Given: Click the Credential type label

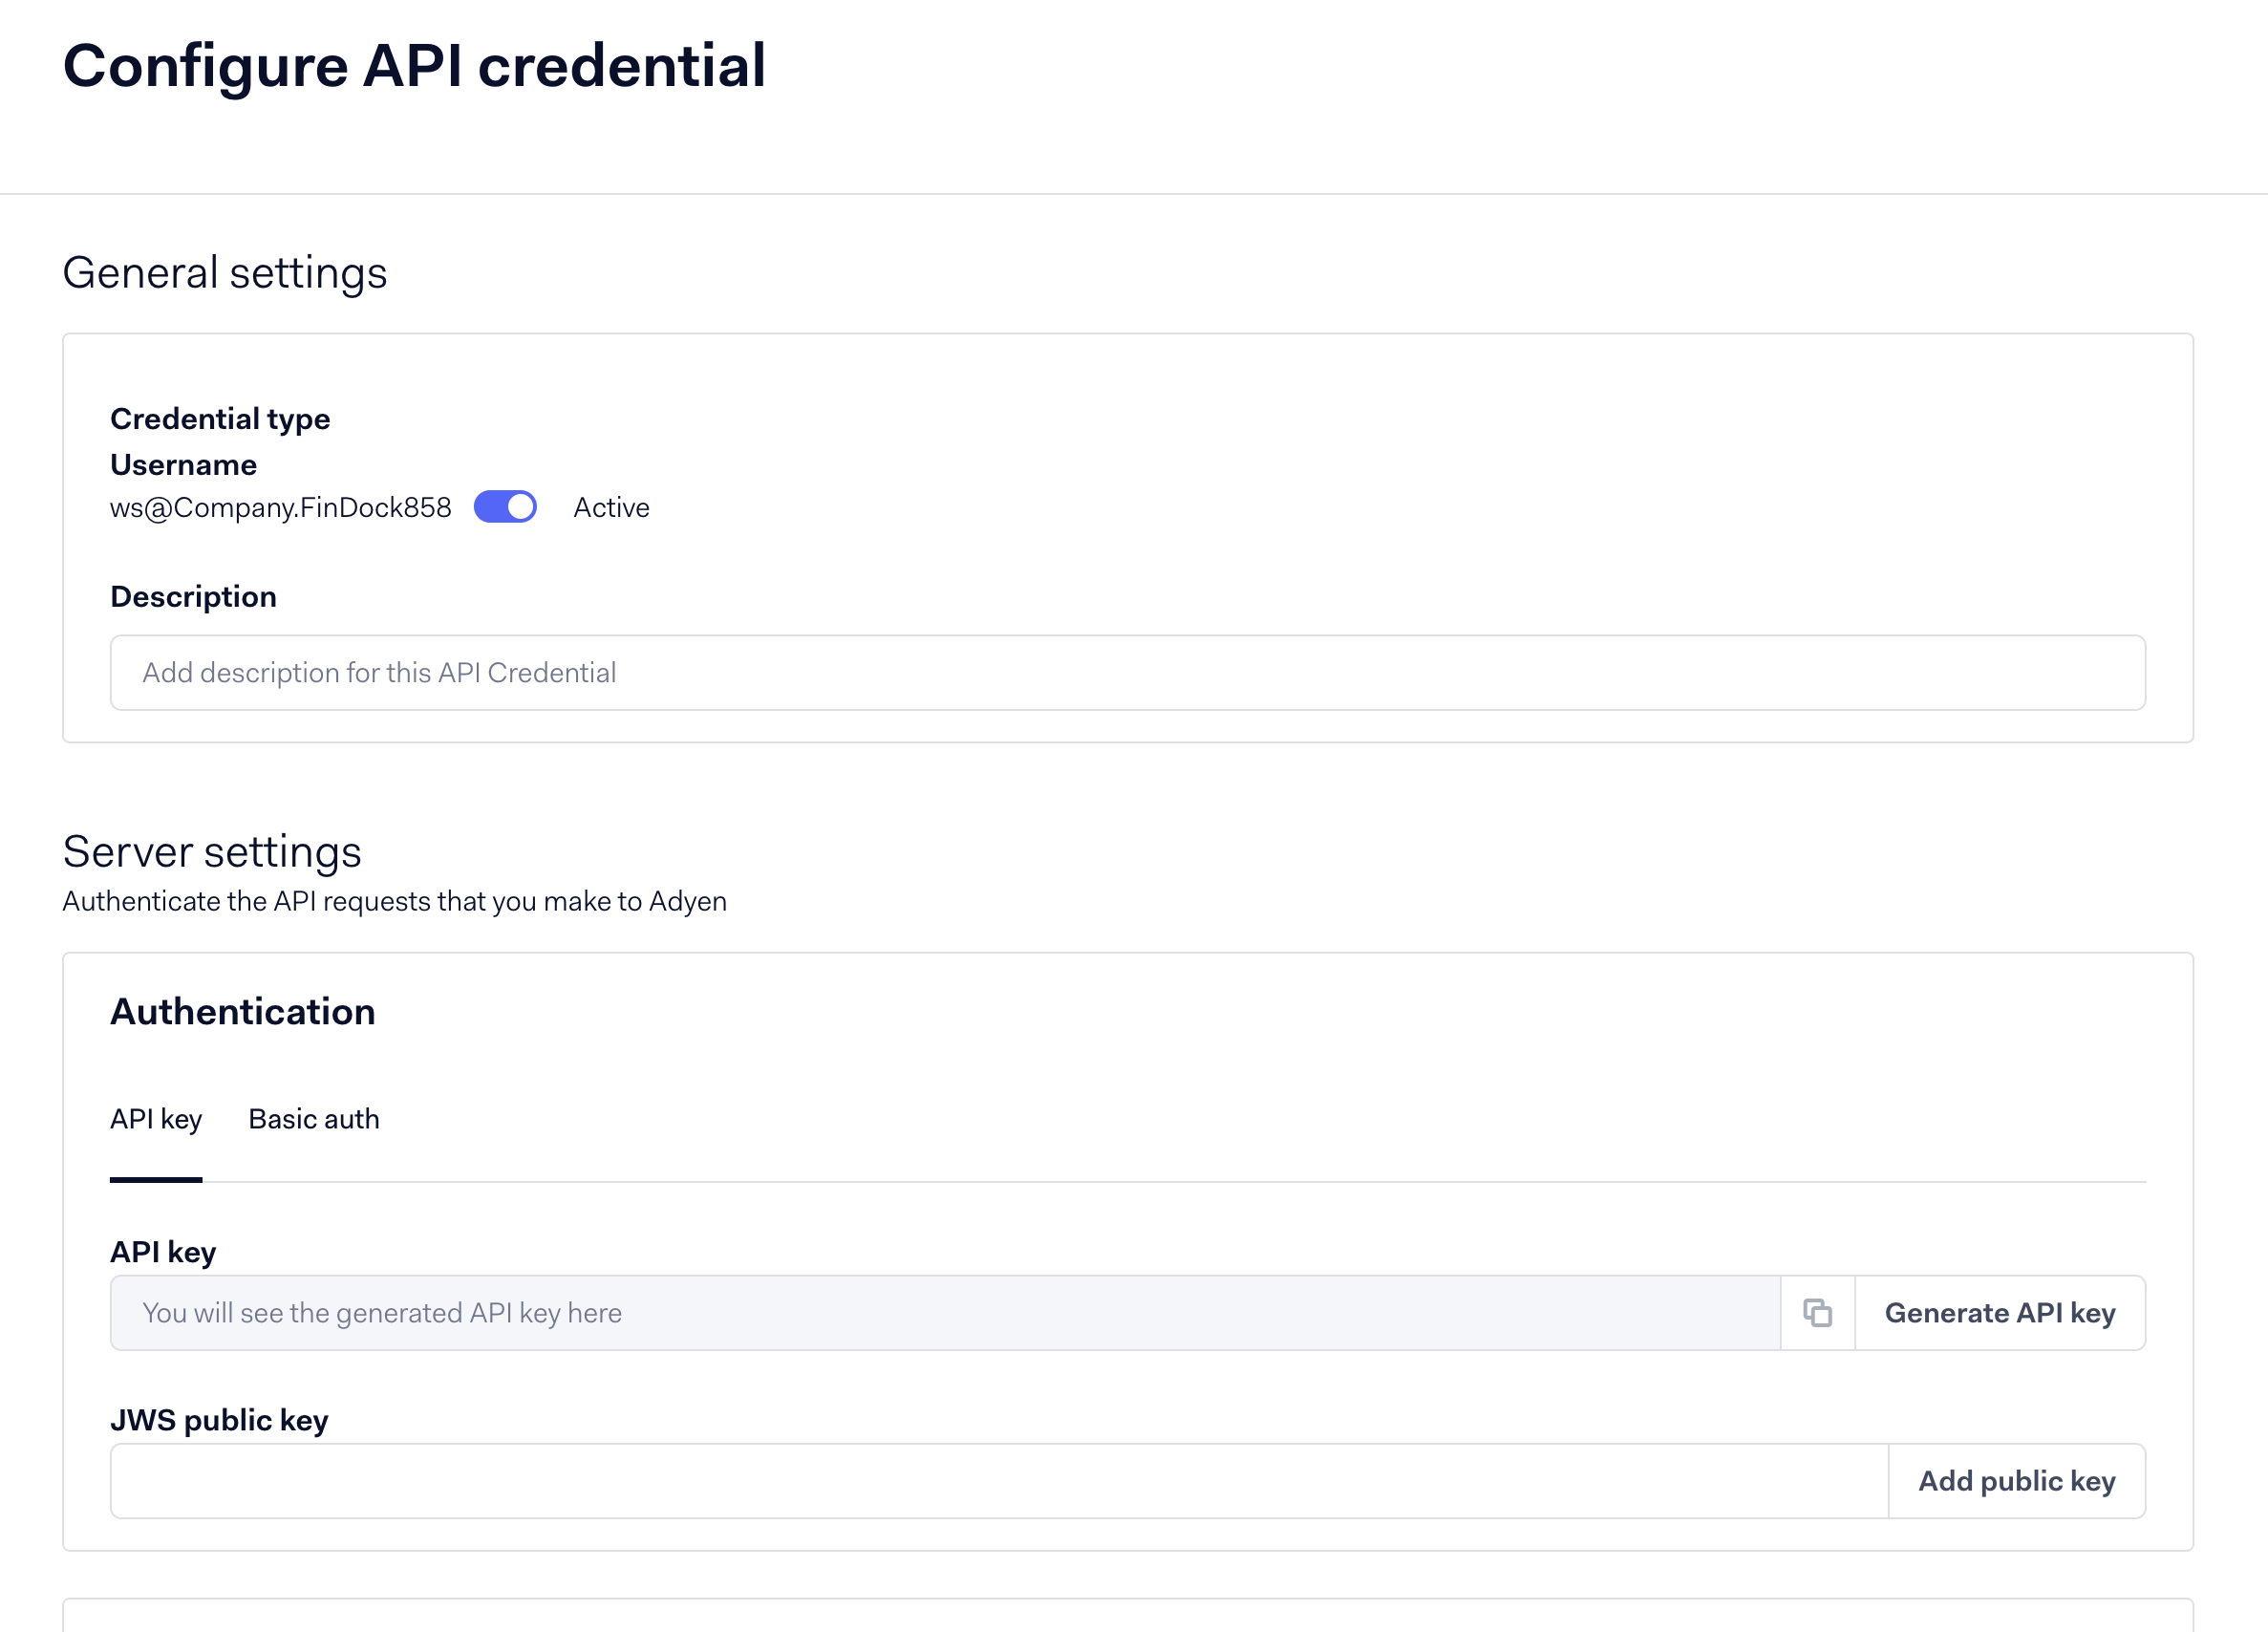Looking at the screenshot, I should (220, 418).
